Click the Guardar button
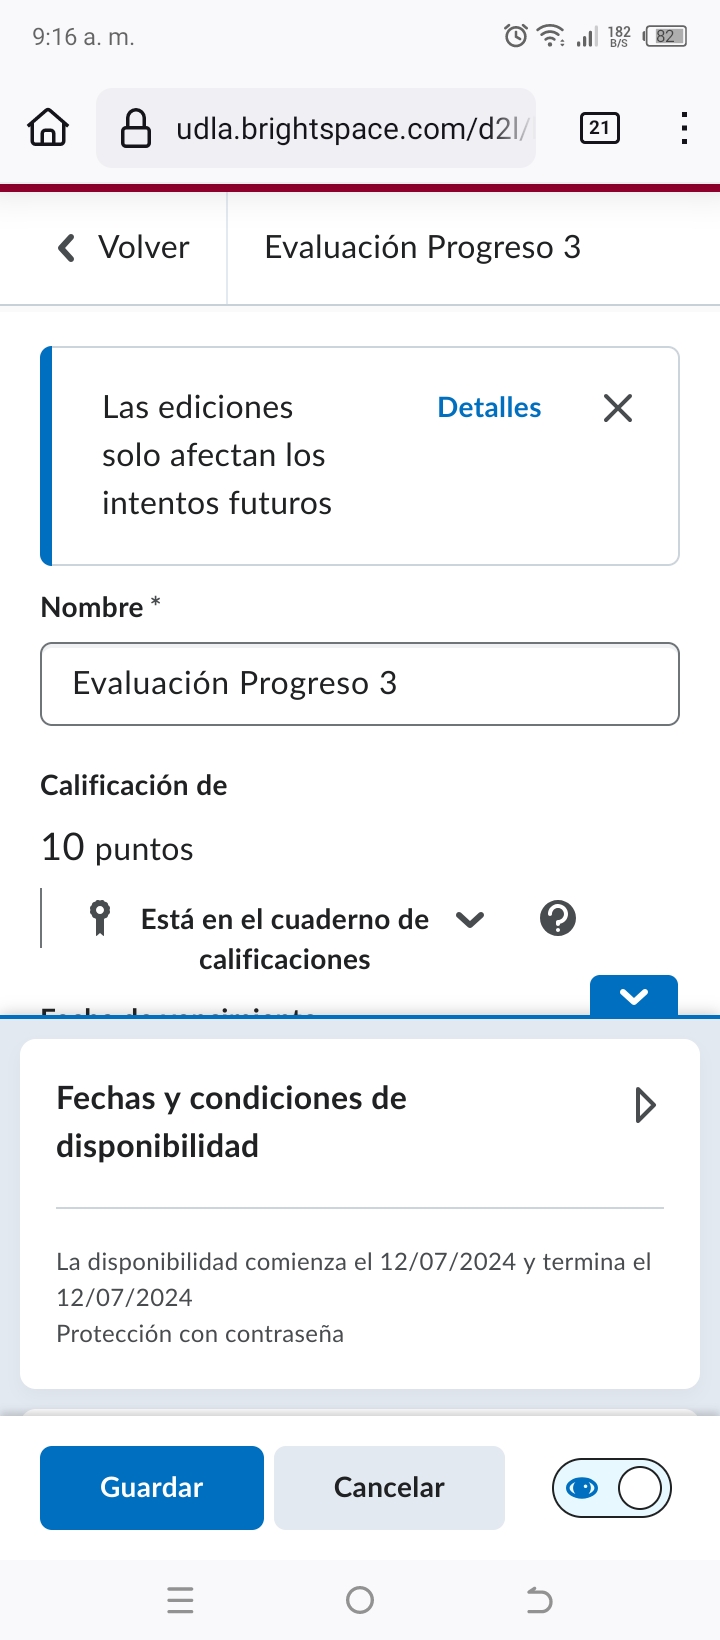The height and width of the screenshot is (1640, 720). [x=152, y=1488]
